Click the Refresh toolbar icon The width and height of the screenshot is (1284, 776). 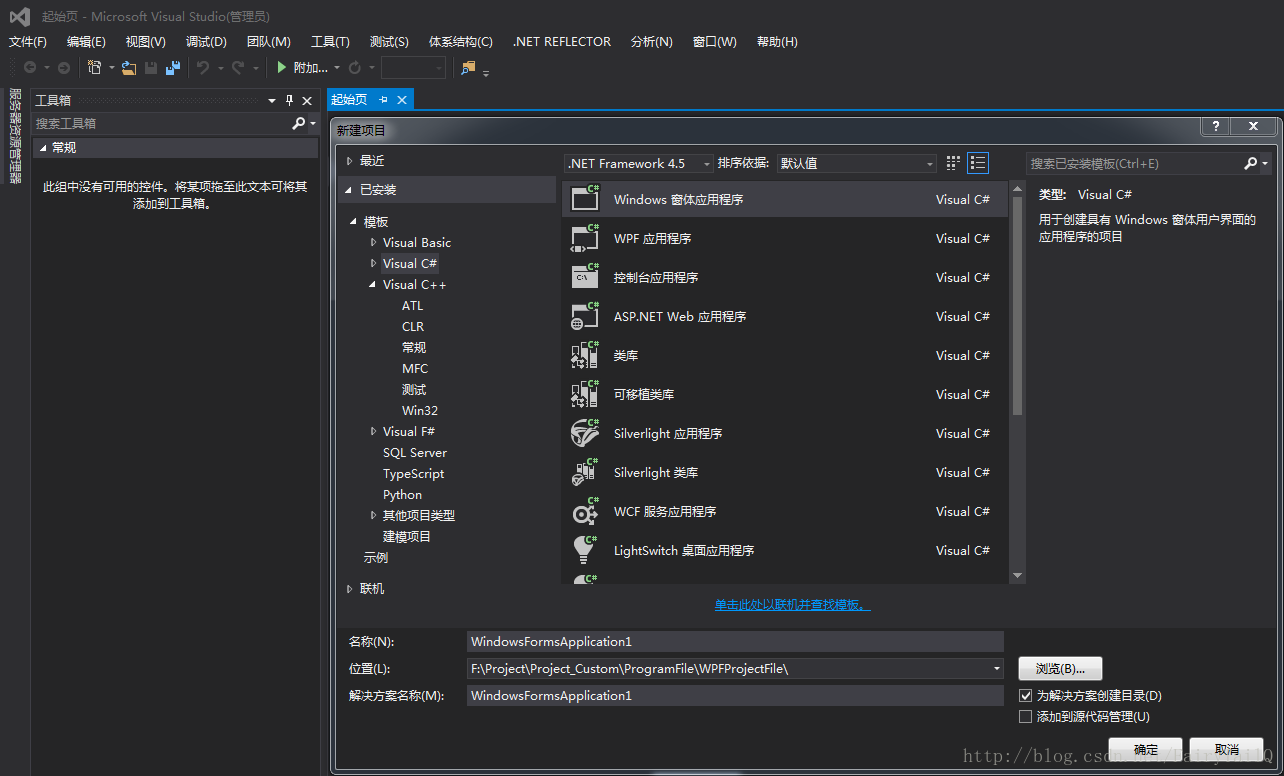tap(354, 67)
